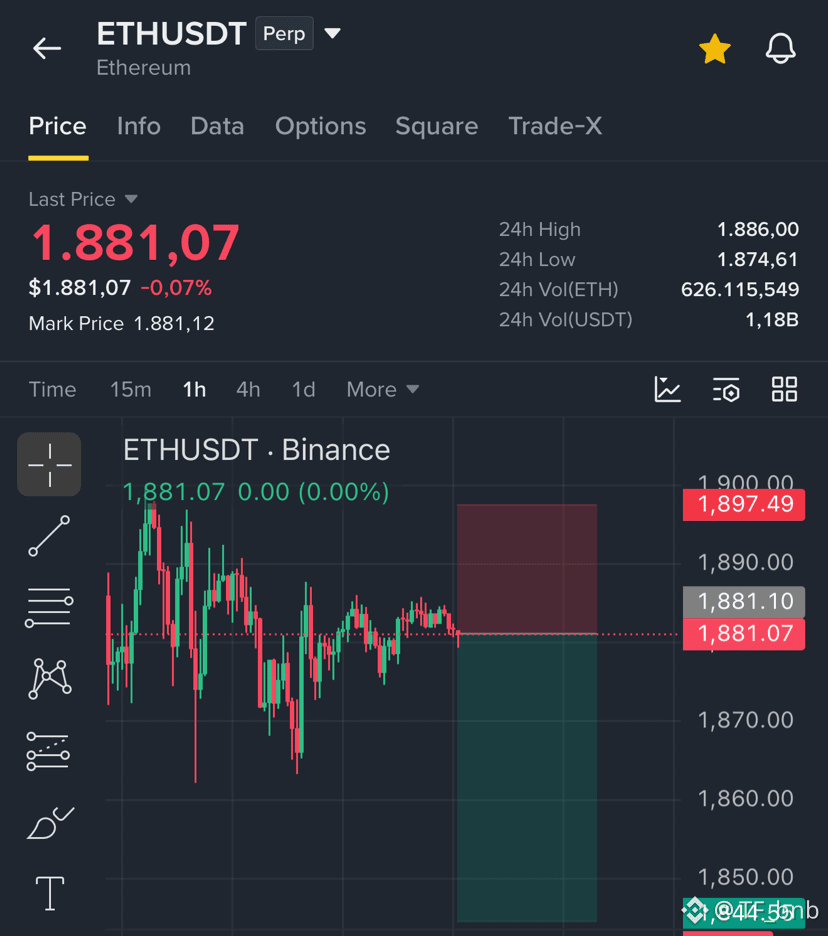Click the green profit zone on chart

point(527,778)
